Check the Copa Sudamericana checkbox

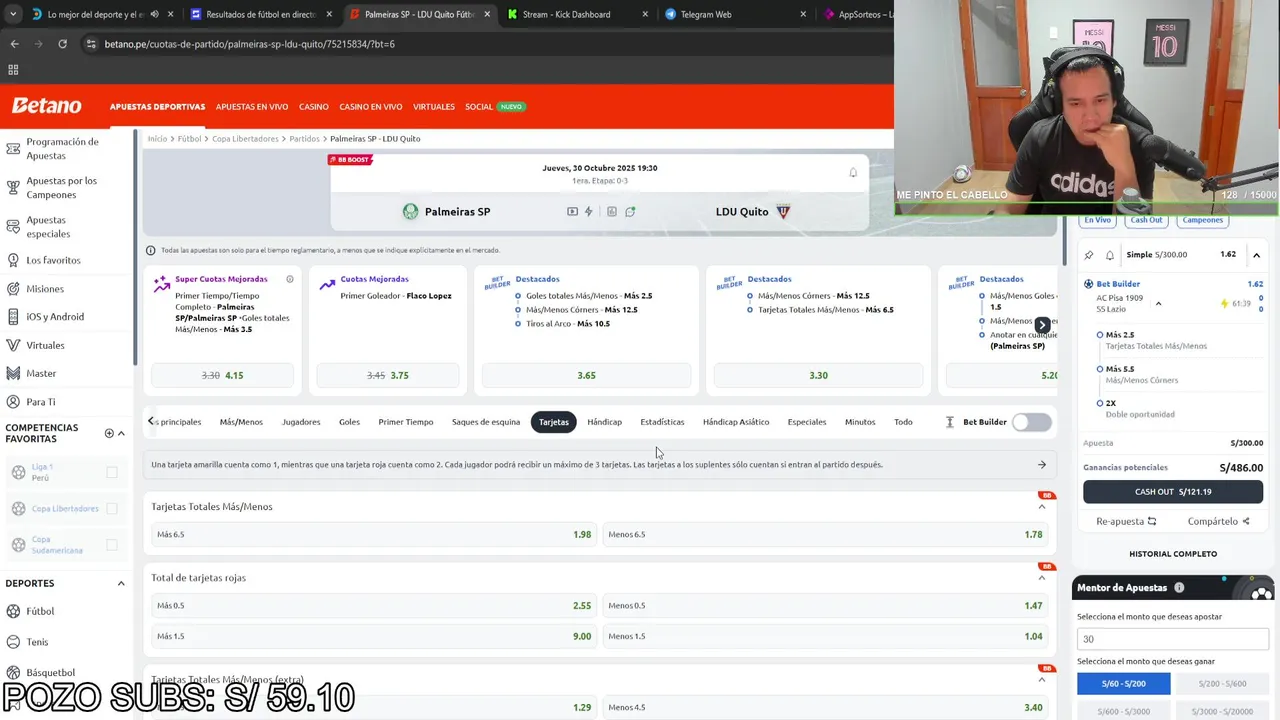click(112, 545)
